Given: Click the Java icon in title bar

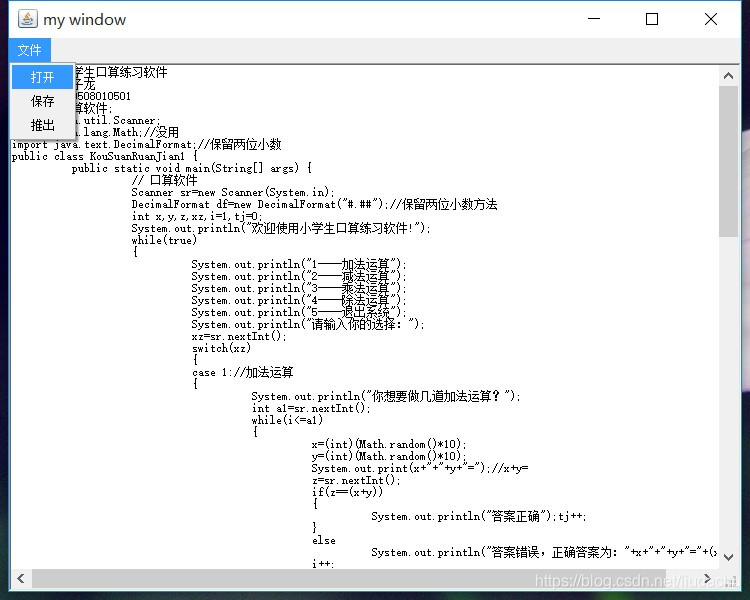Looking at the screenshot, I should [x=27, y=19].
